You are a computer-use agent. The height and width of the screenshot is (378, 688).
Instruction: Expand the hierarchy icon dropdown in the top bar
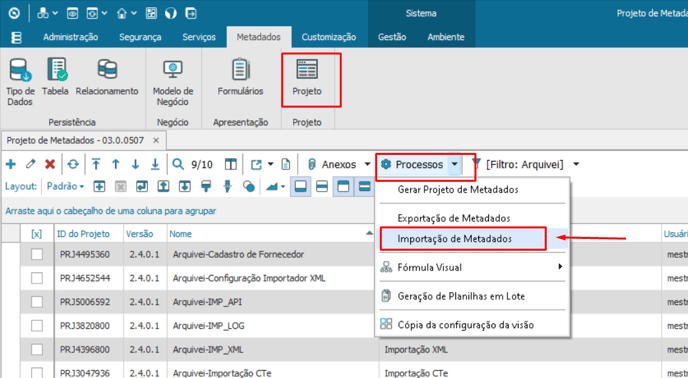[55, 14]
